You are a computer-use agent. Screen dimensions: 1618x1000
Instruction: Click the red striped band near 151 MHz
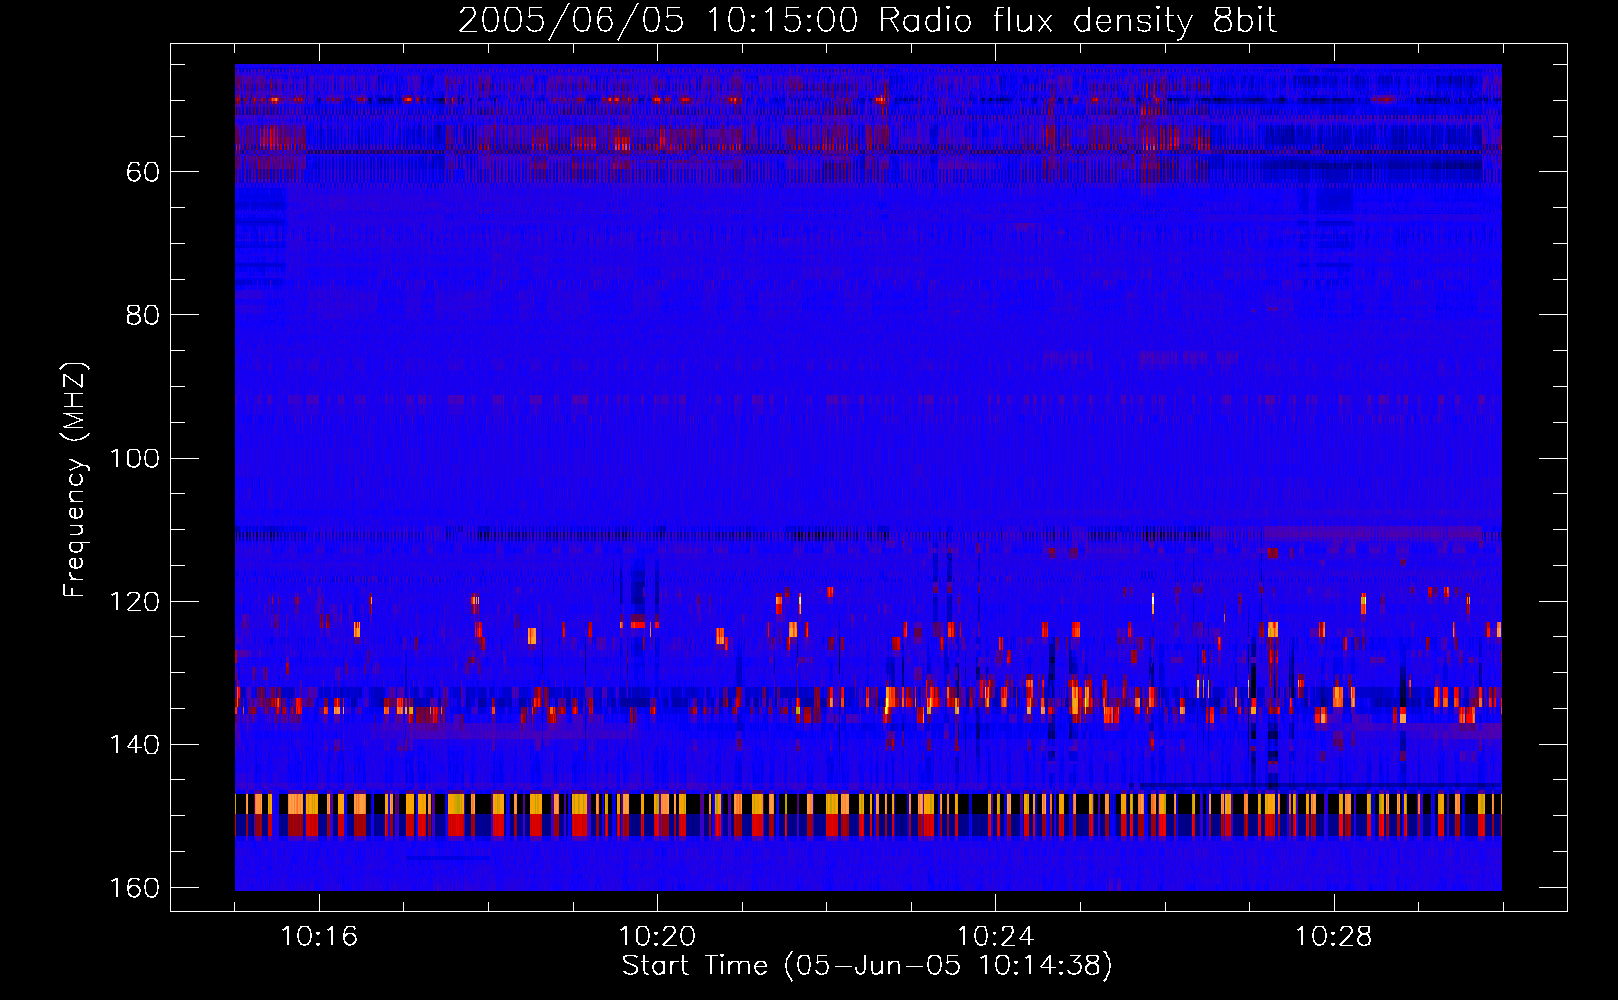pyautogui.click(x=868, y=825)
